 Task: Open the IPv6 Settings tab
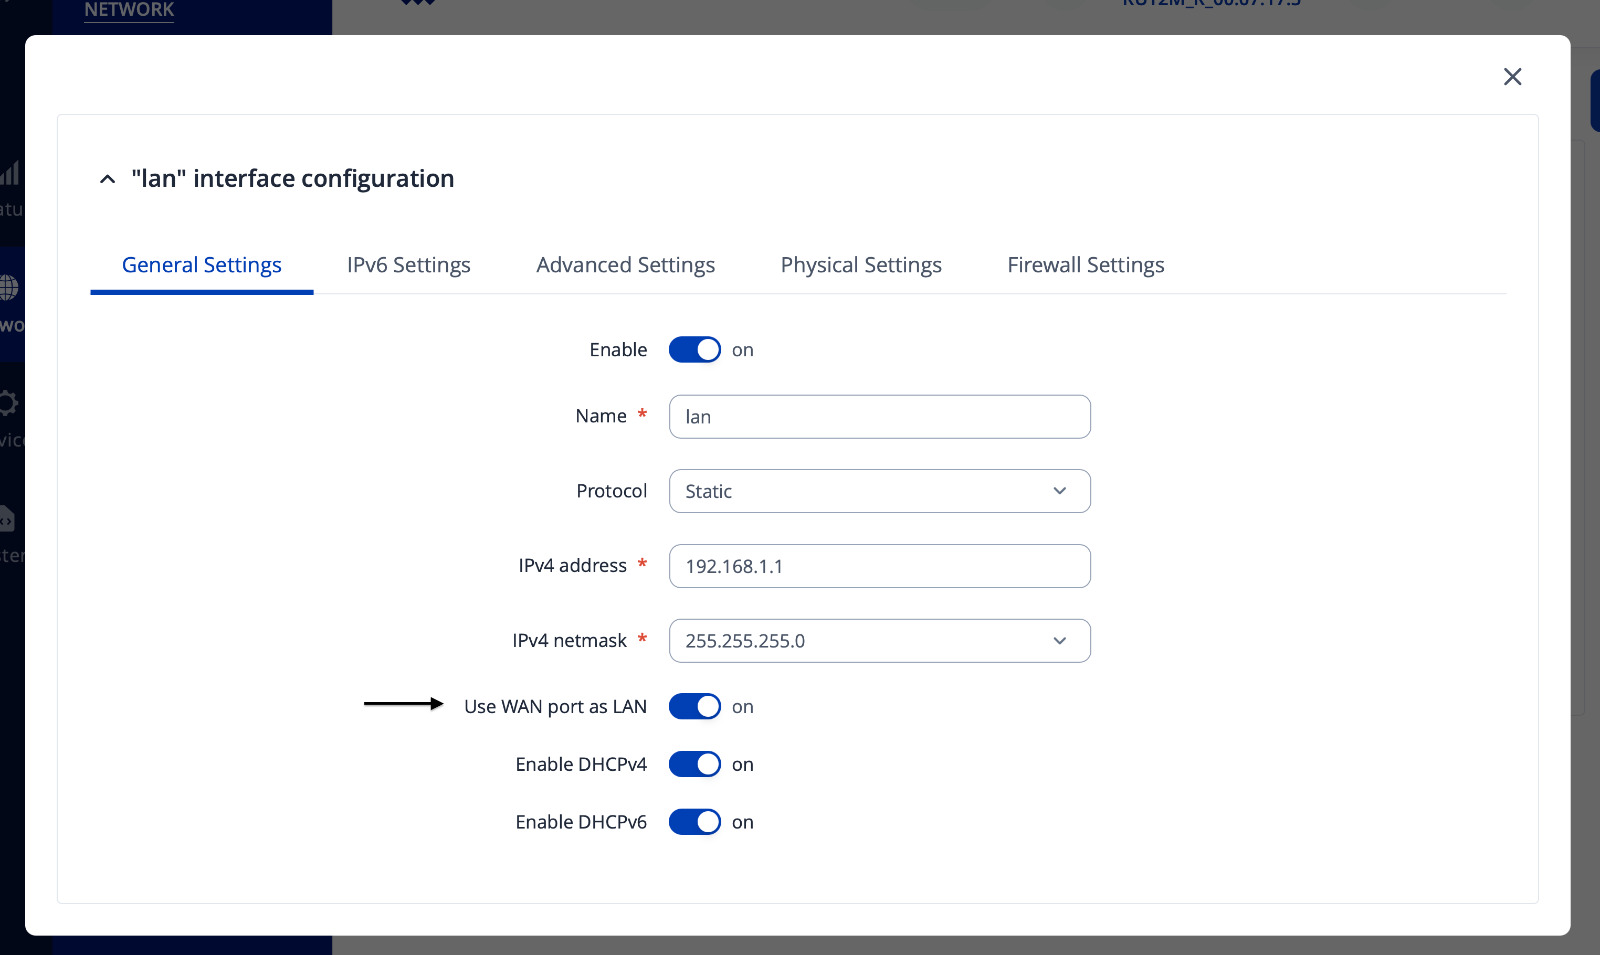(408, 265)
